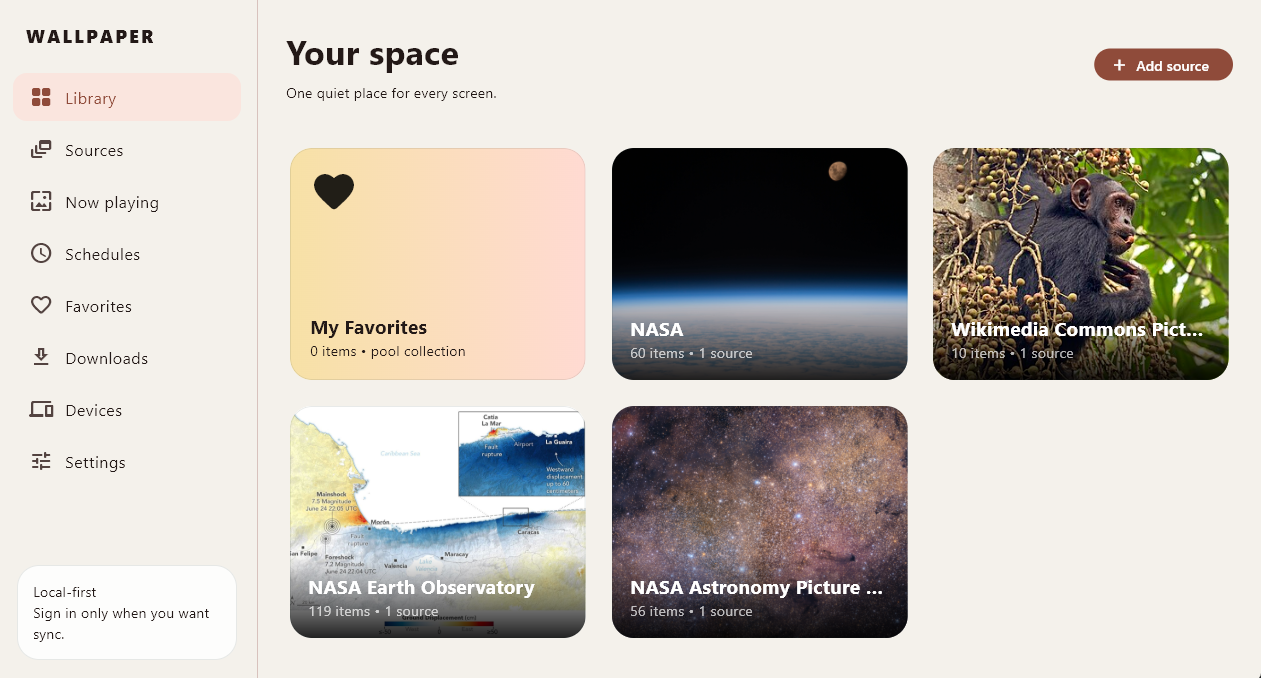Select Downloads in the sidebar
Screen dimensions: 1261x678
[x=127, y=358]
